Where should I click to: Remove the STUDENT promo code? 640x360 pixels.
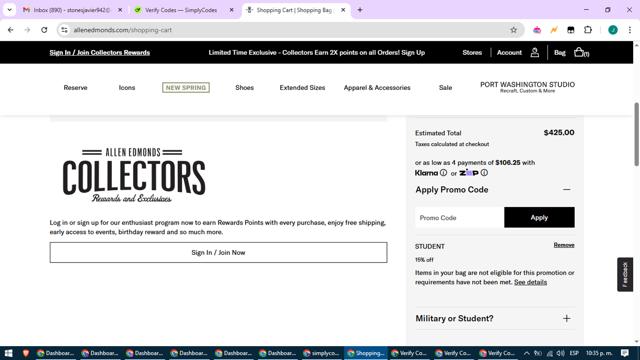564,245
